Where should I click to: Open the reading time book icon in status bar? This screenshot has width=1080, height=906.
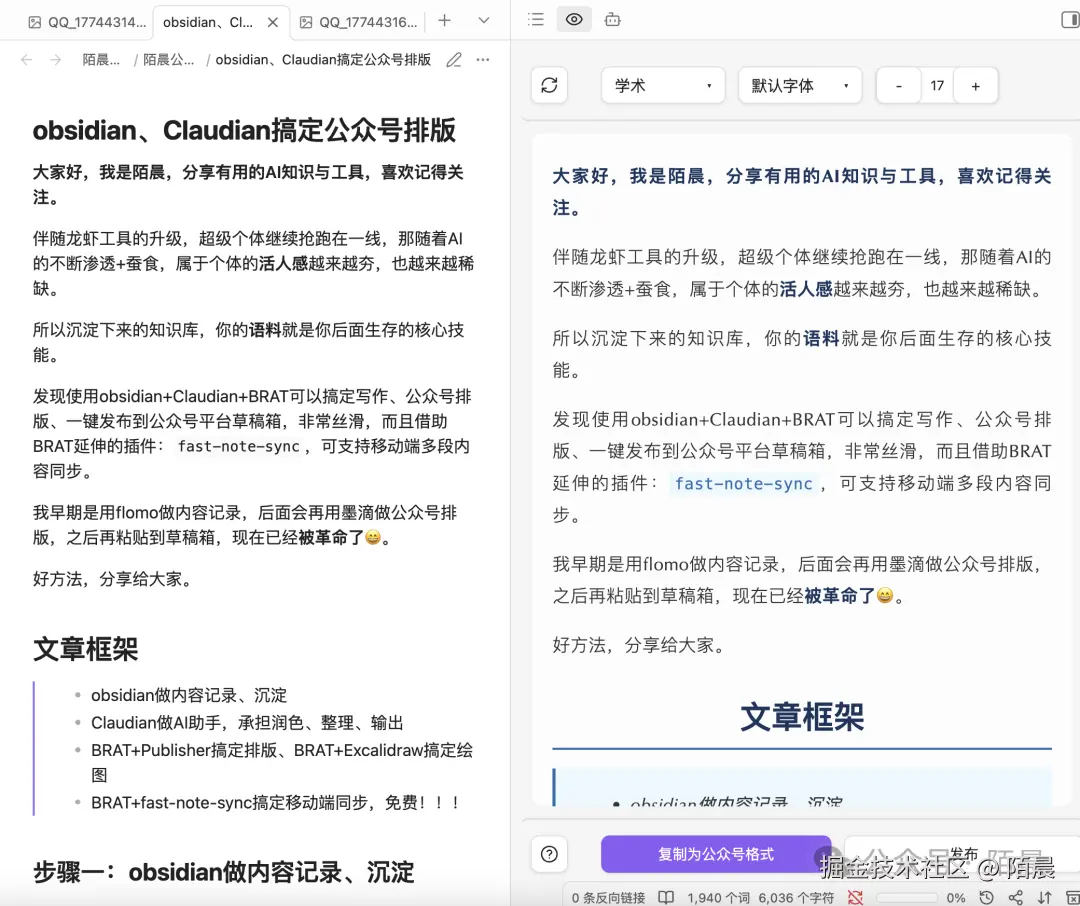pyautogui.click(x=666, y=897)
